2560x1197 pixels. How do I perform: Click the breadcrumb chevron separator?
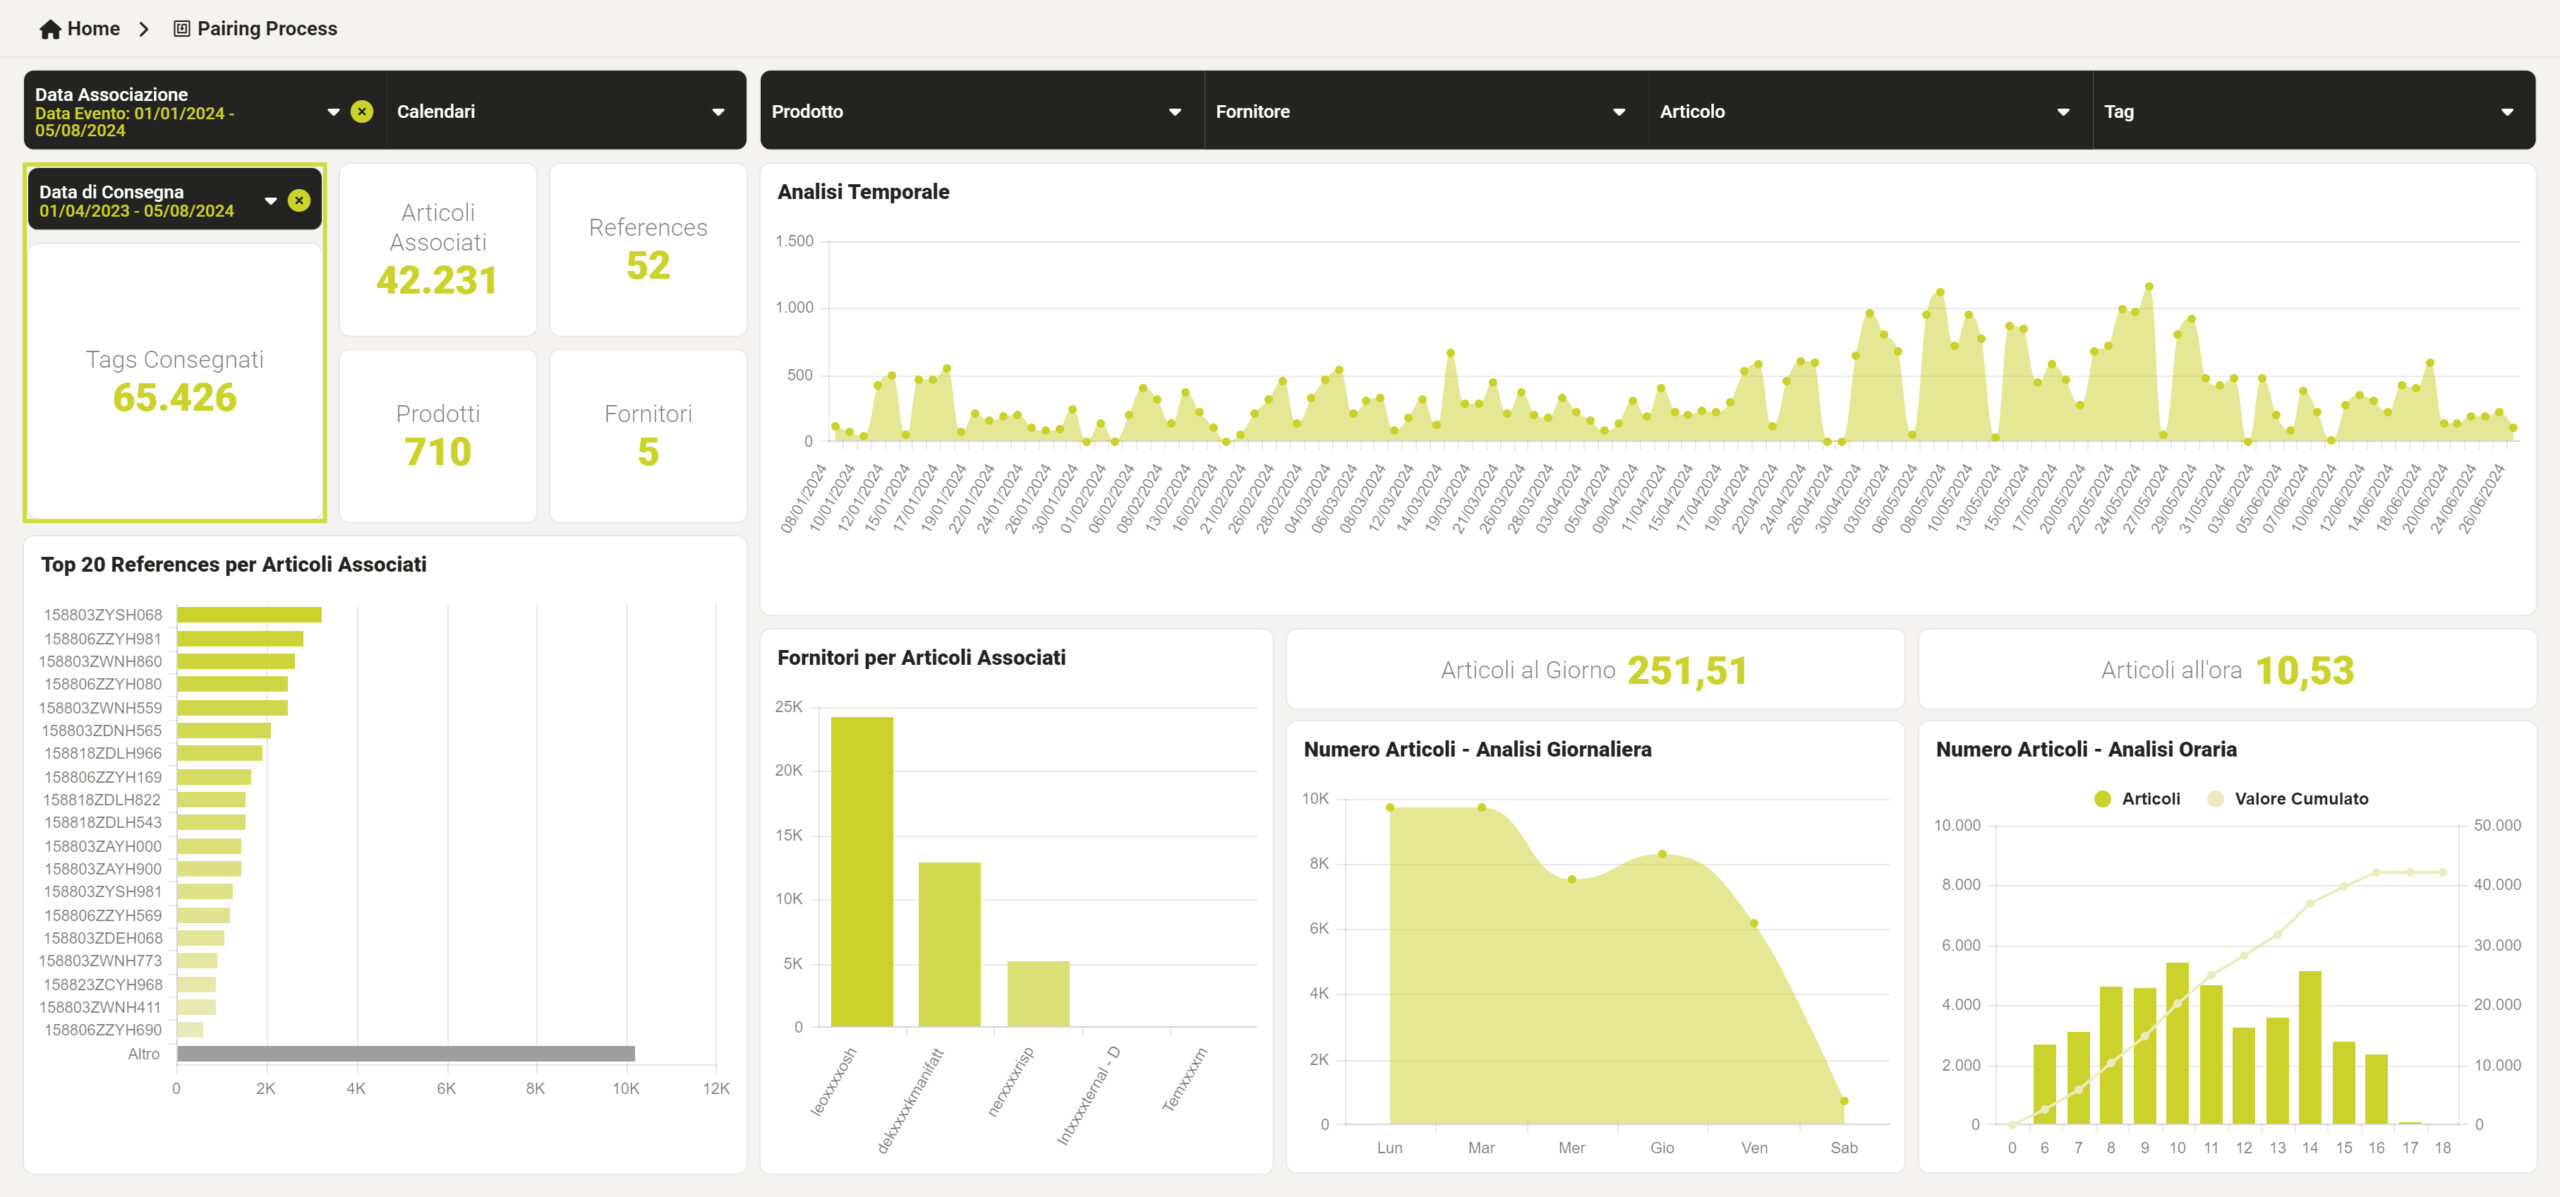(x=144, y=29)
